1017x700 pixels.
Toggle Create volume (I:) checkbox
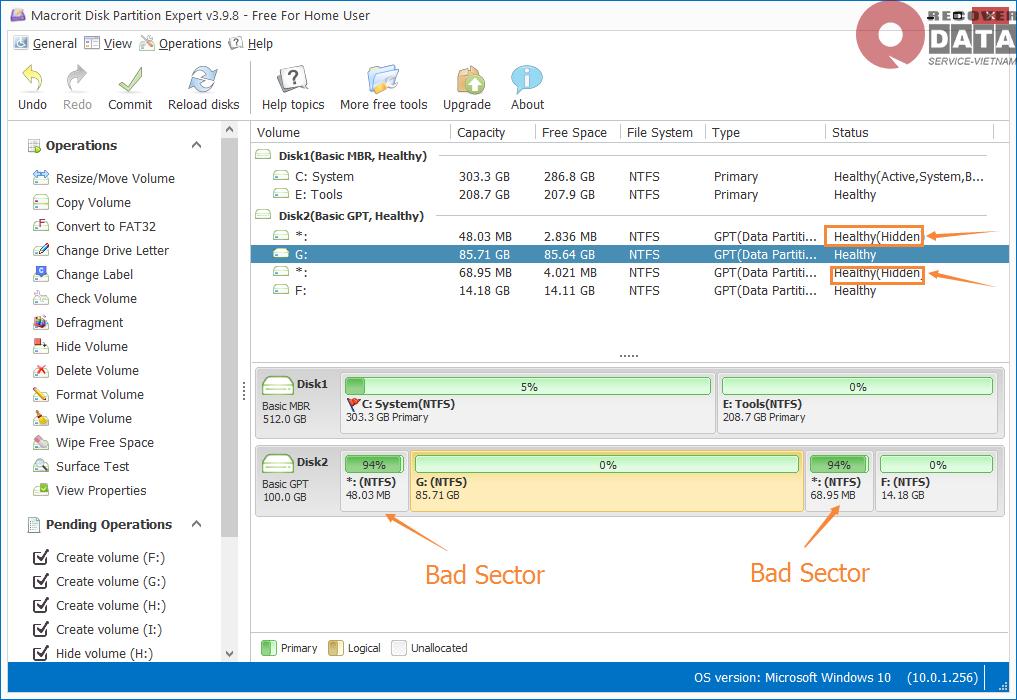[x=40, y=629]
